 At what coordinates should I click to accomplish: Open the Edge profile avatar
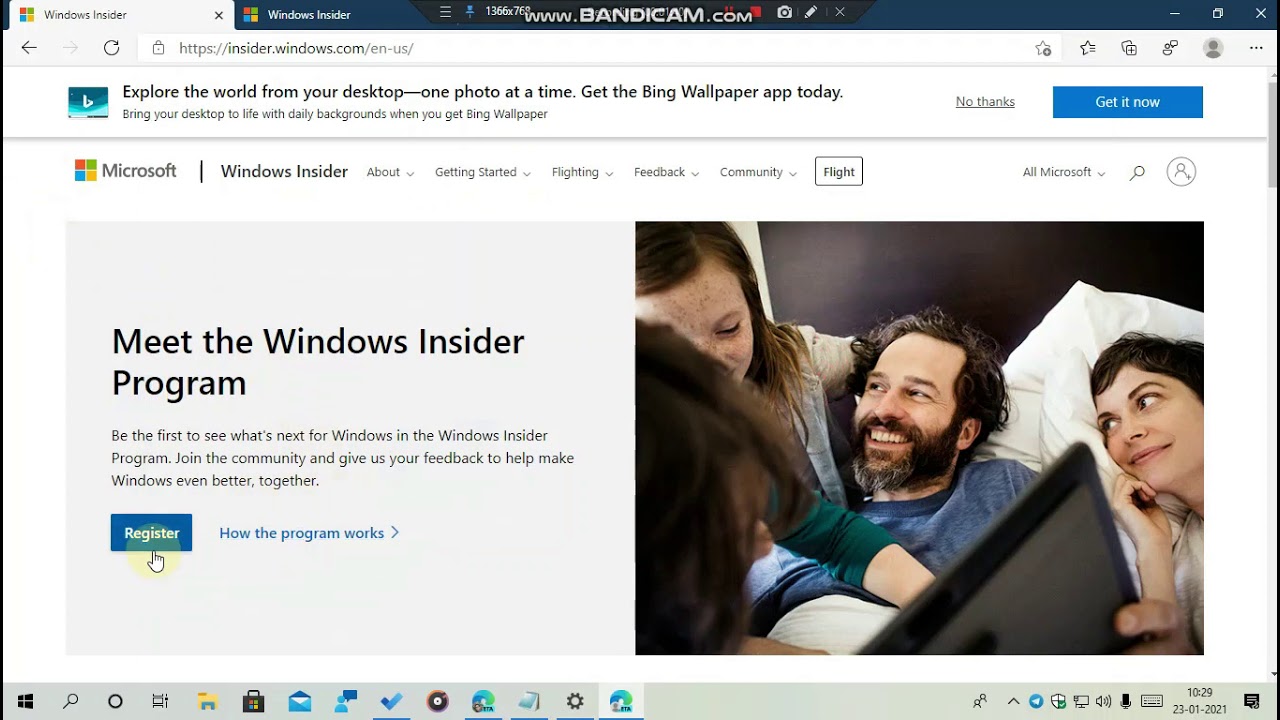tap(1213, 48)
